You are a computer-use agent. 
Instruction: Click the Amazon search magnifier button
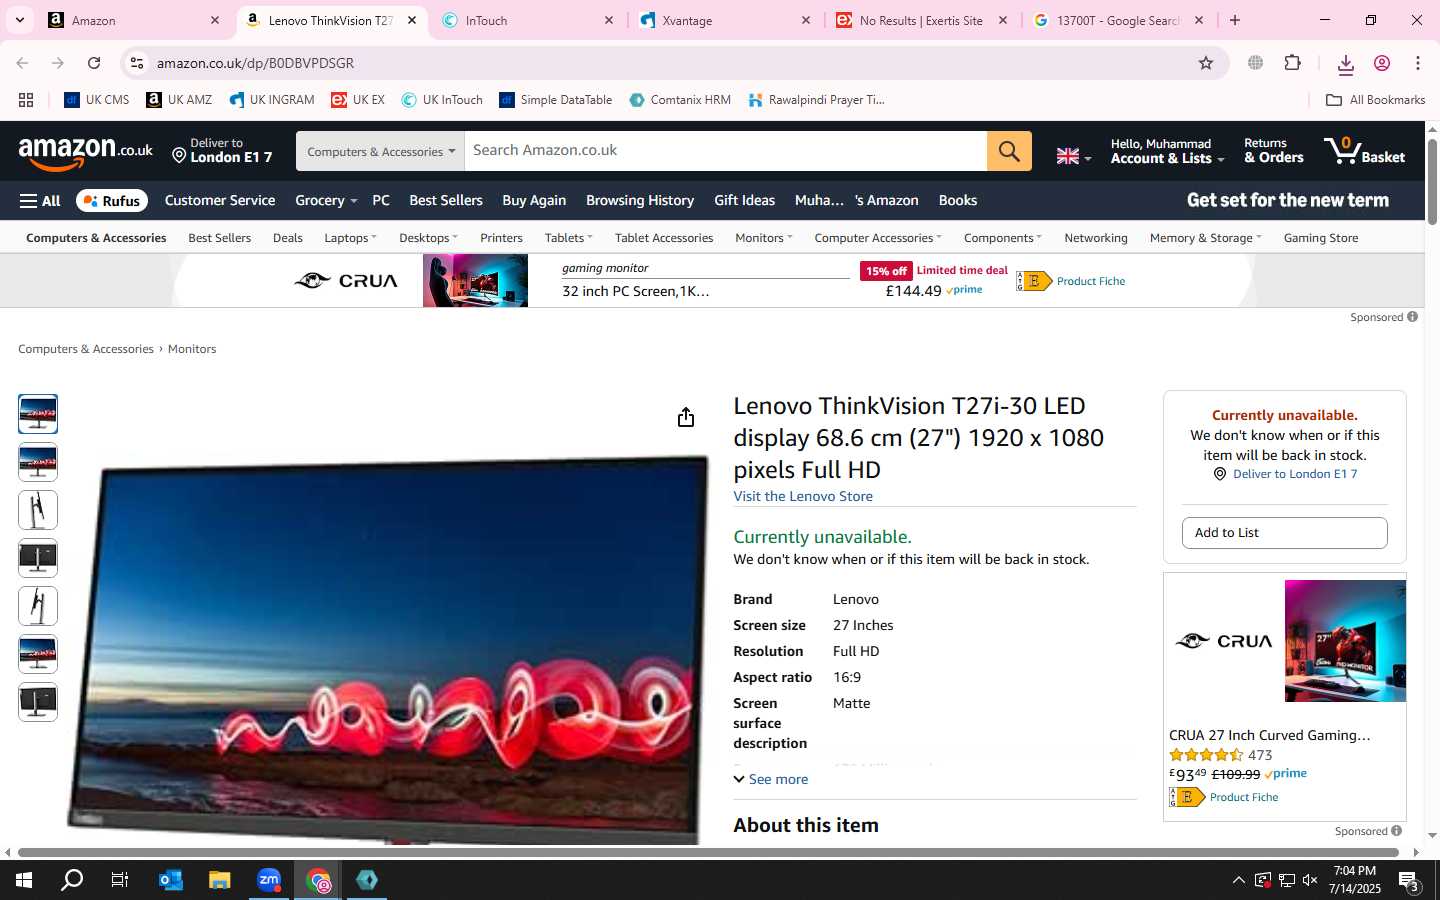coord(1009,151)
